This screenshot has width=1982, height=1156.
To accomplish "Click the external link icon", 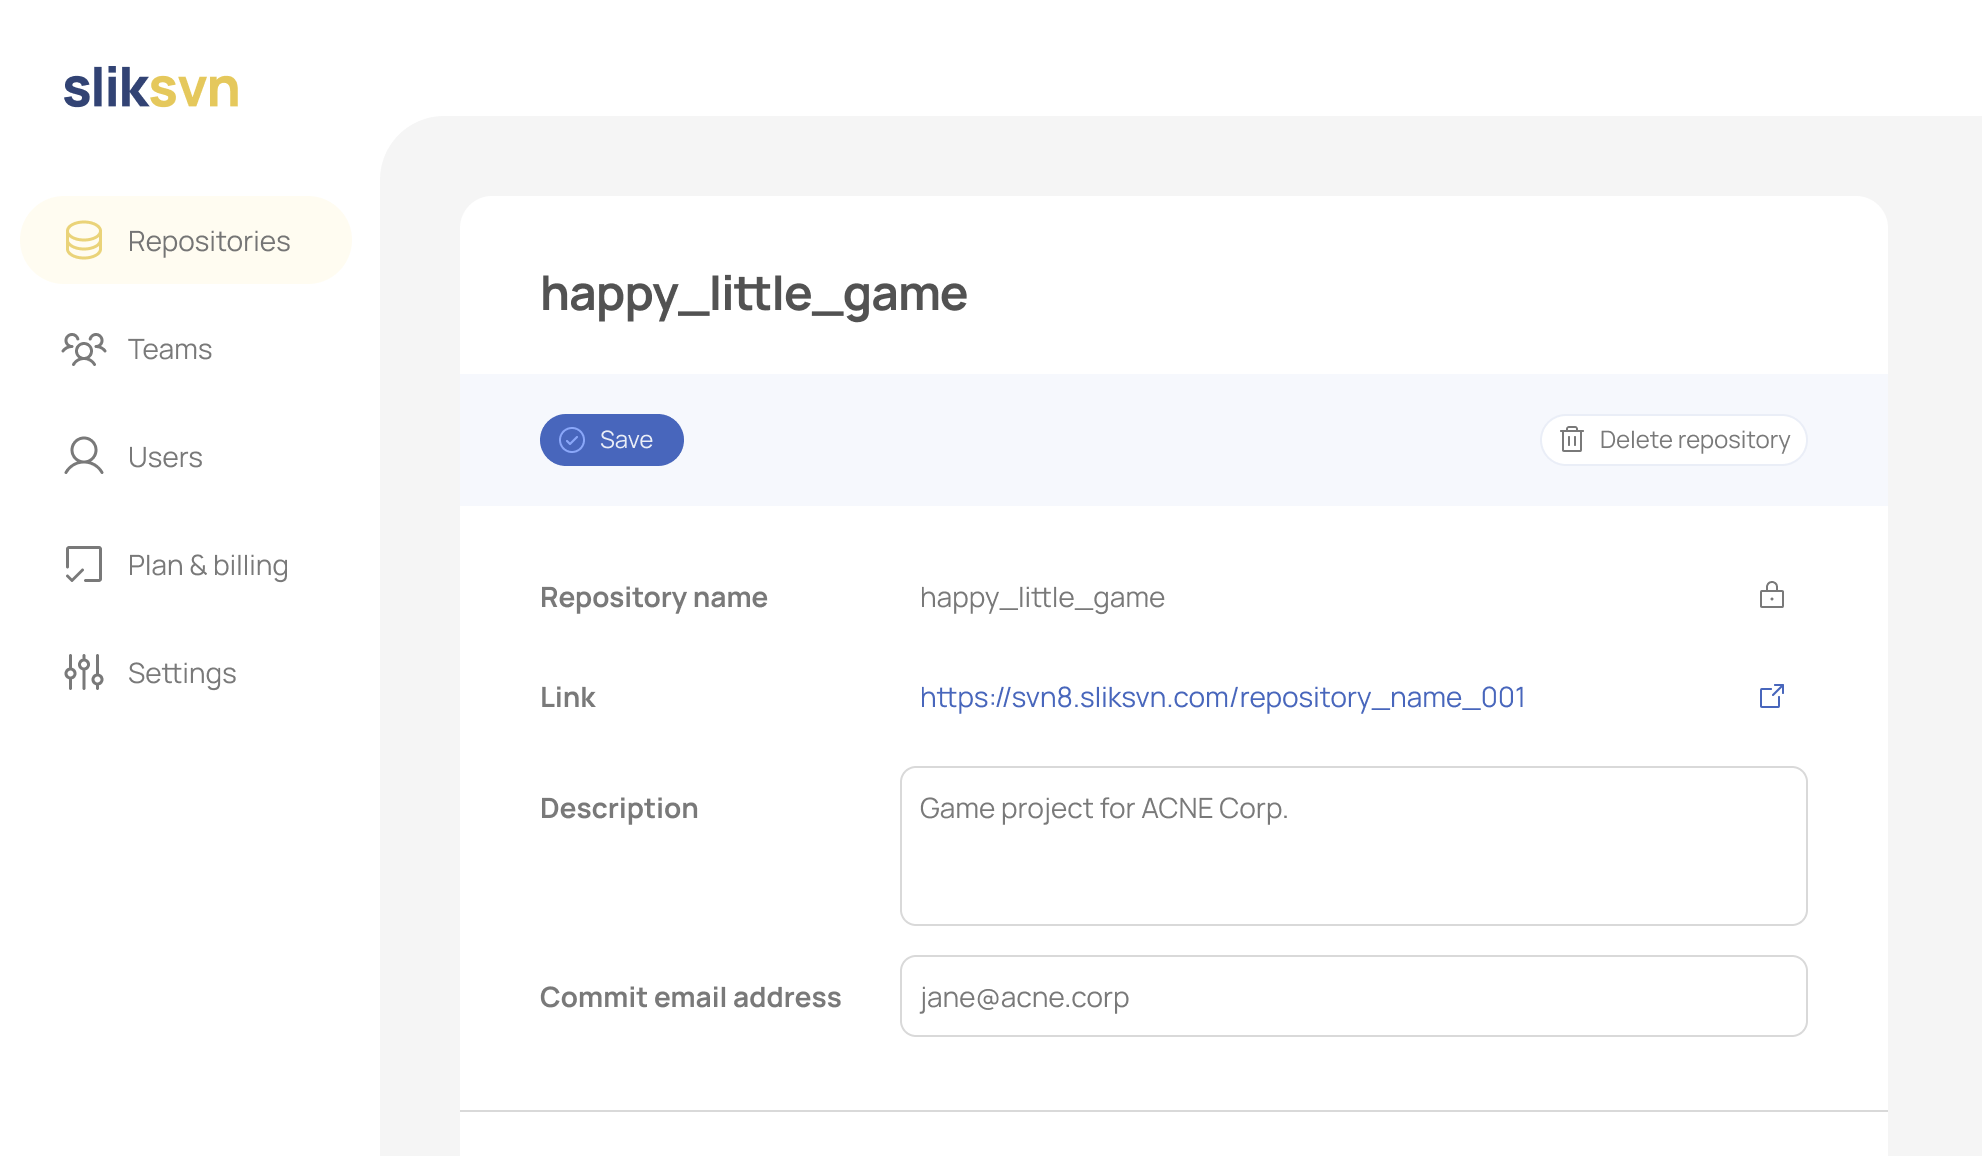I will (1772, 696).
